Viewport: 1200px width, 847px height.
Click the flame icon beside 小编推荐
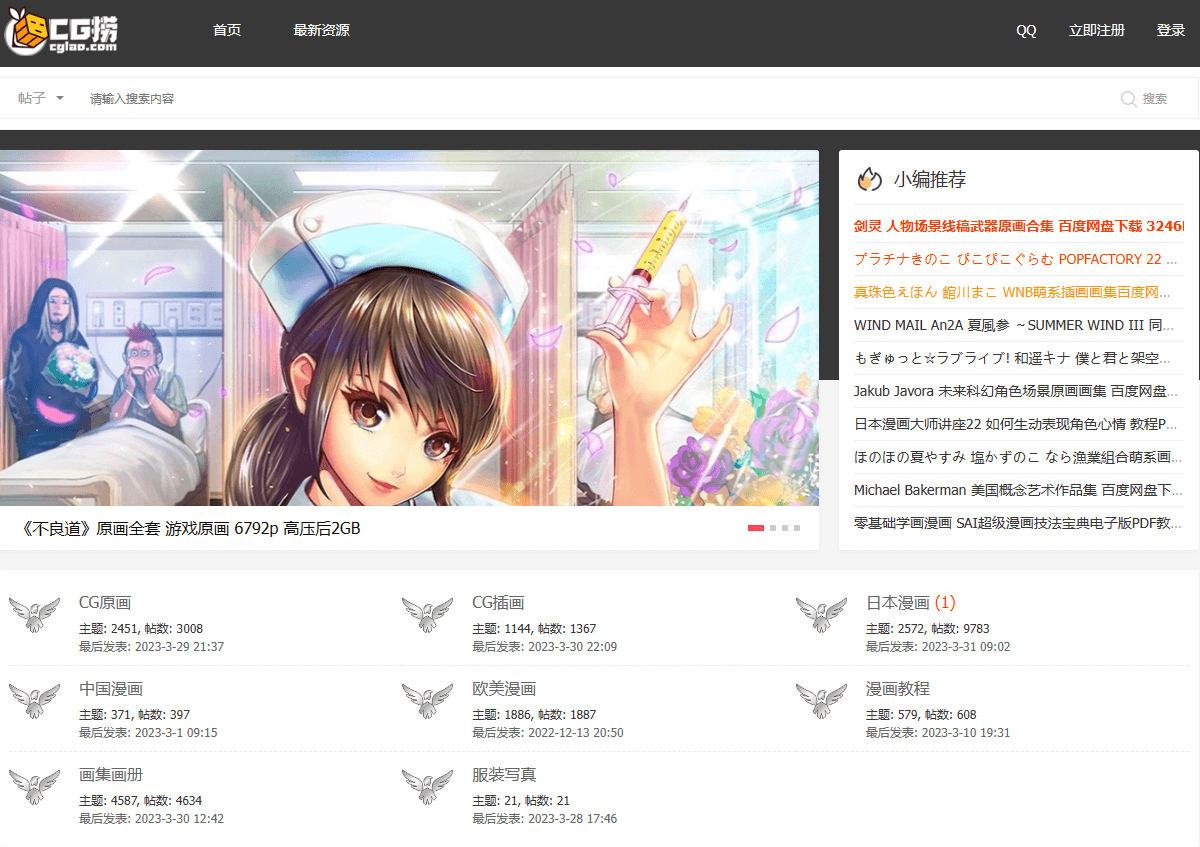pos(869,180)
